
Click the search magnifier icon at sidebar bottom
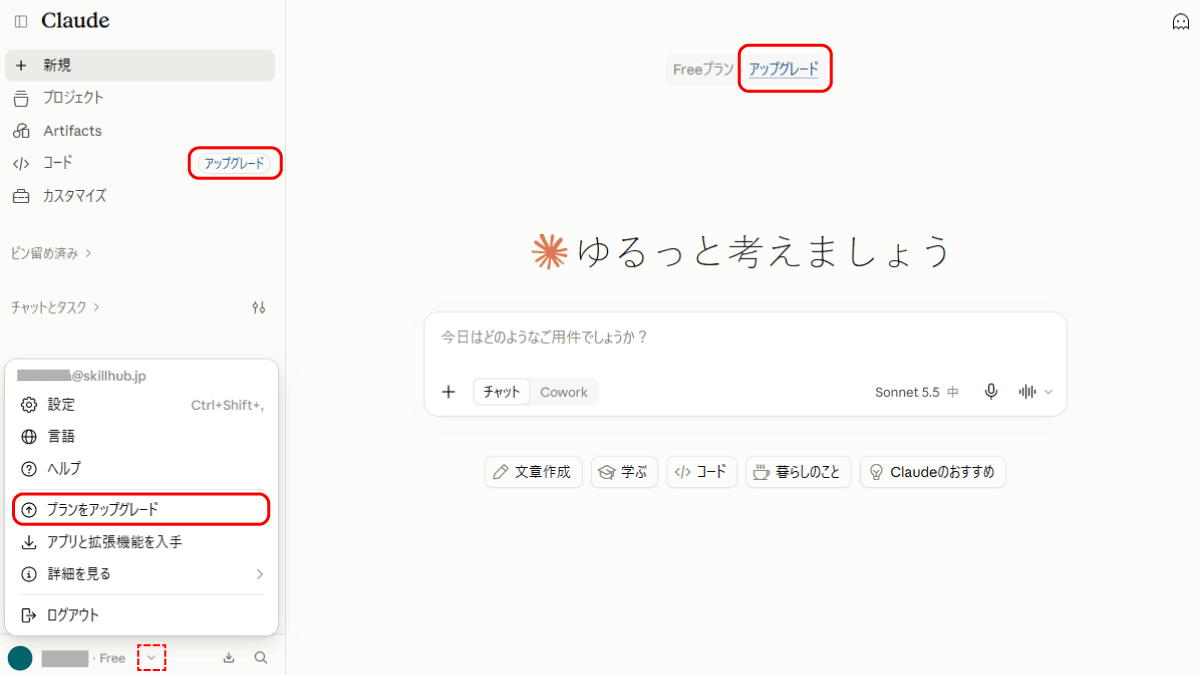[x=261, y=658]
